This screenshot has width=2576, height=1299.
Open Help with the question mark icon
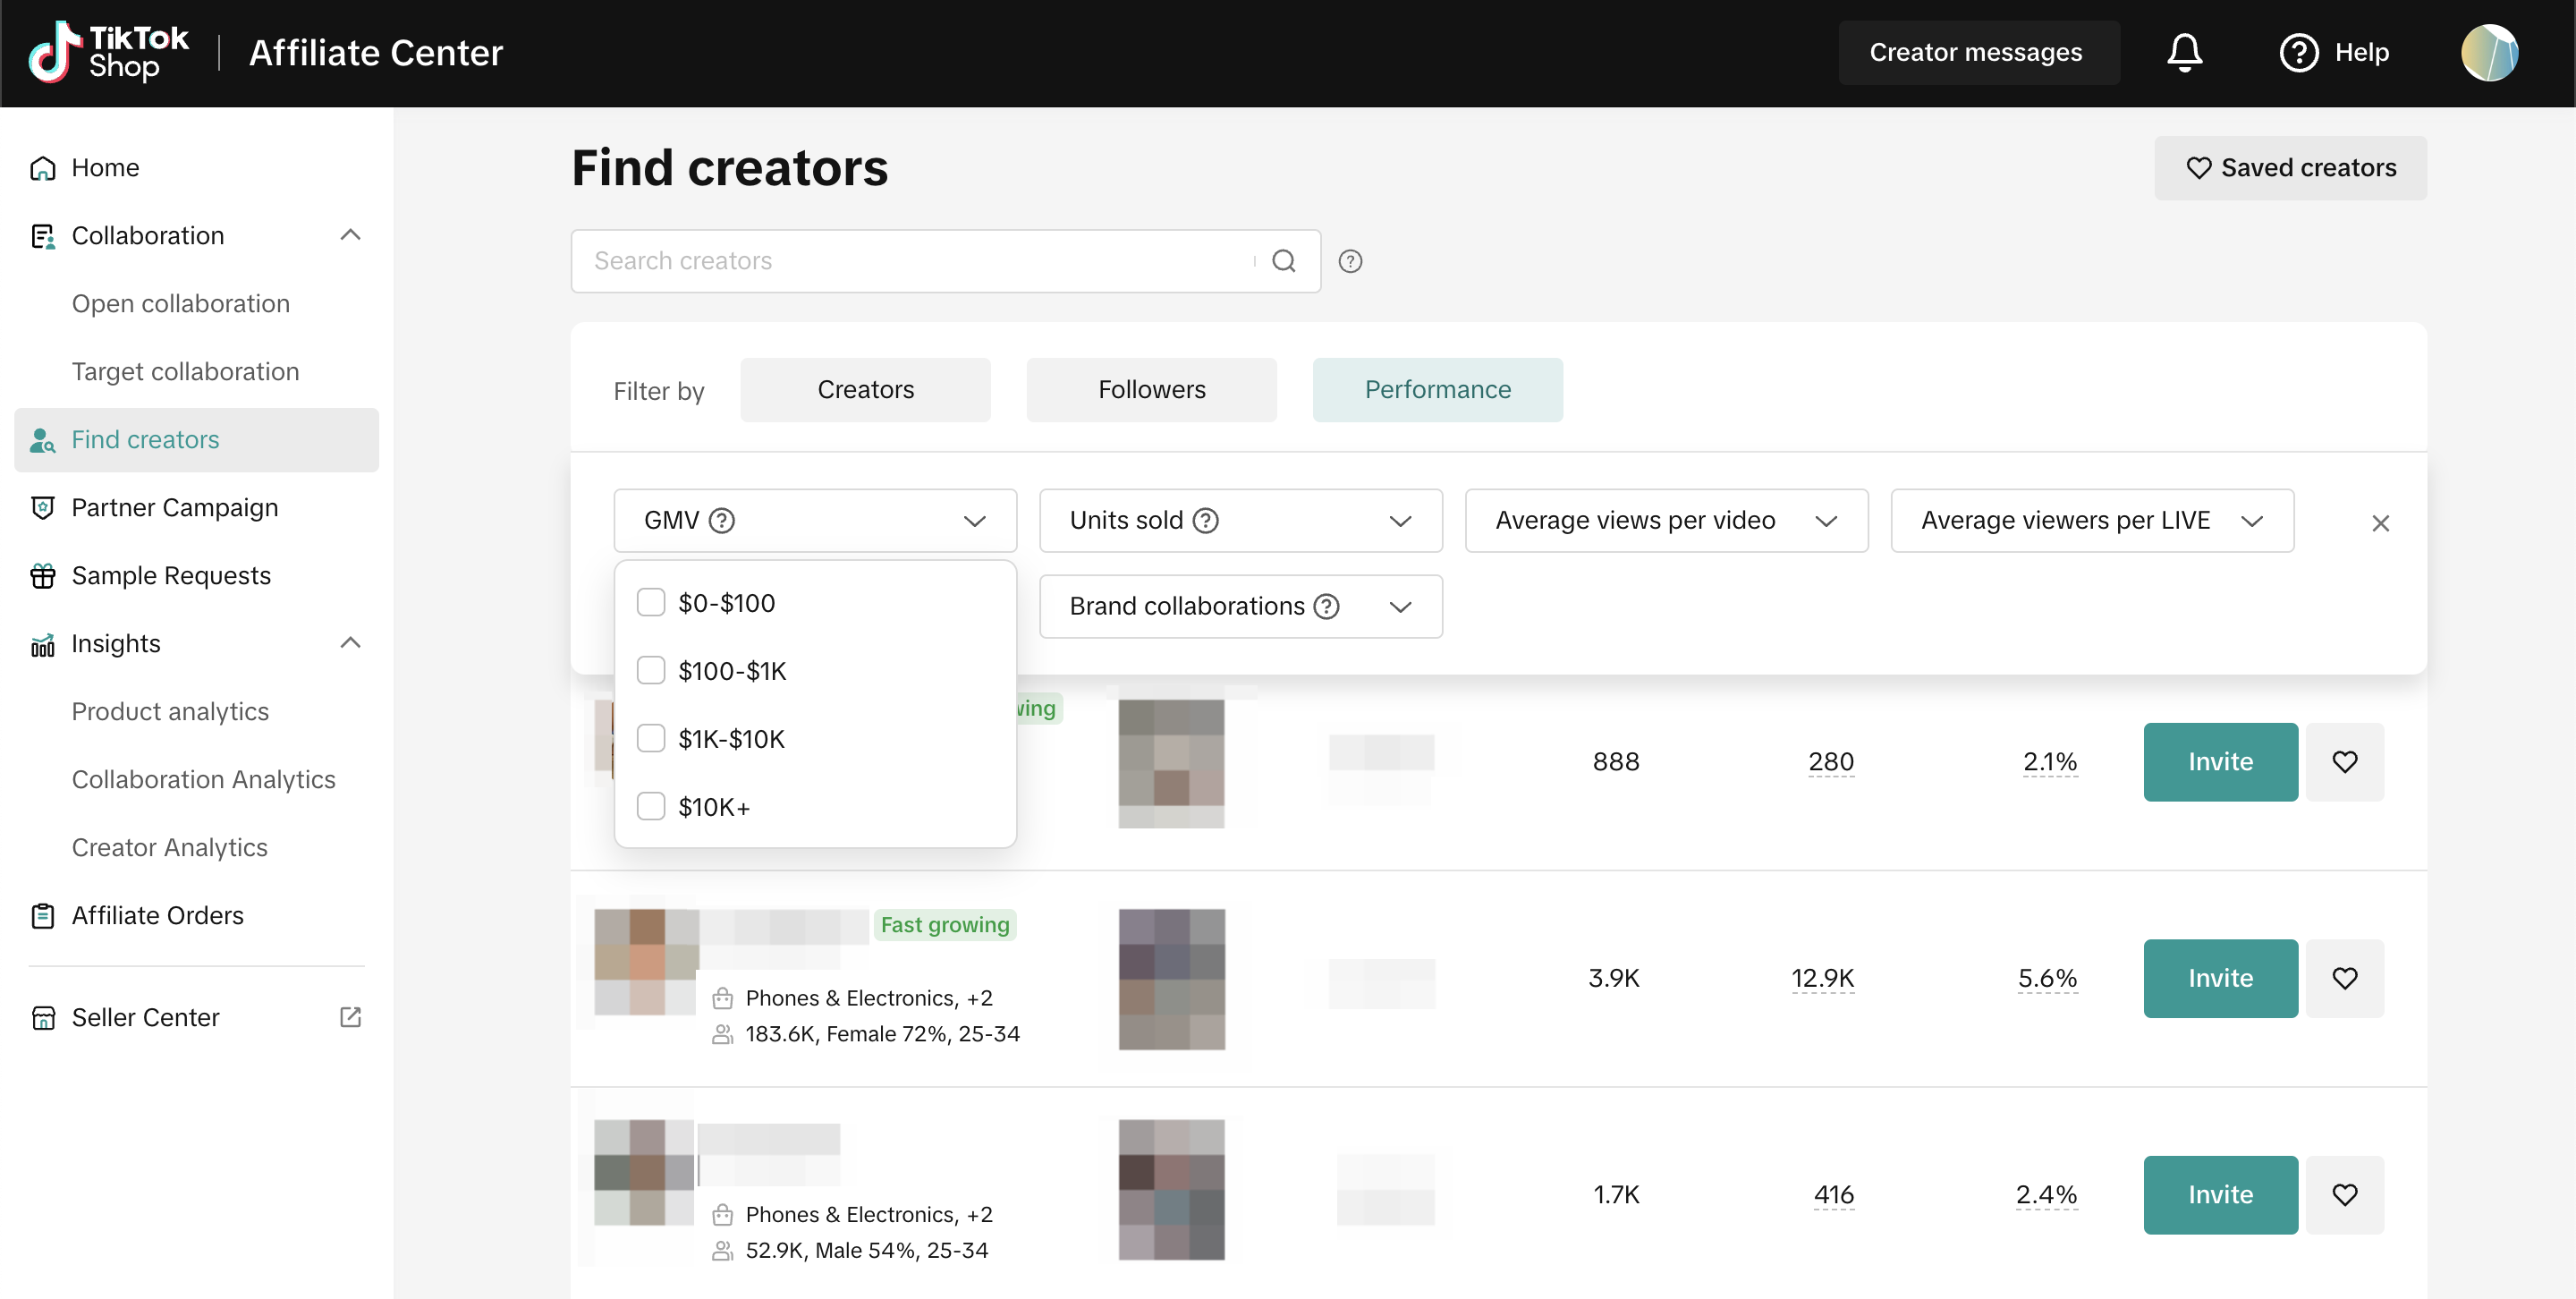tap(2298, 52)
